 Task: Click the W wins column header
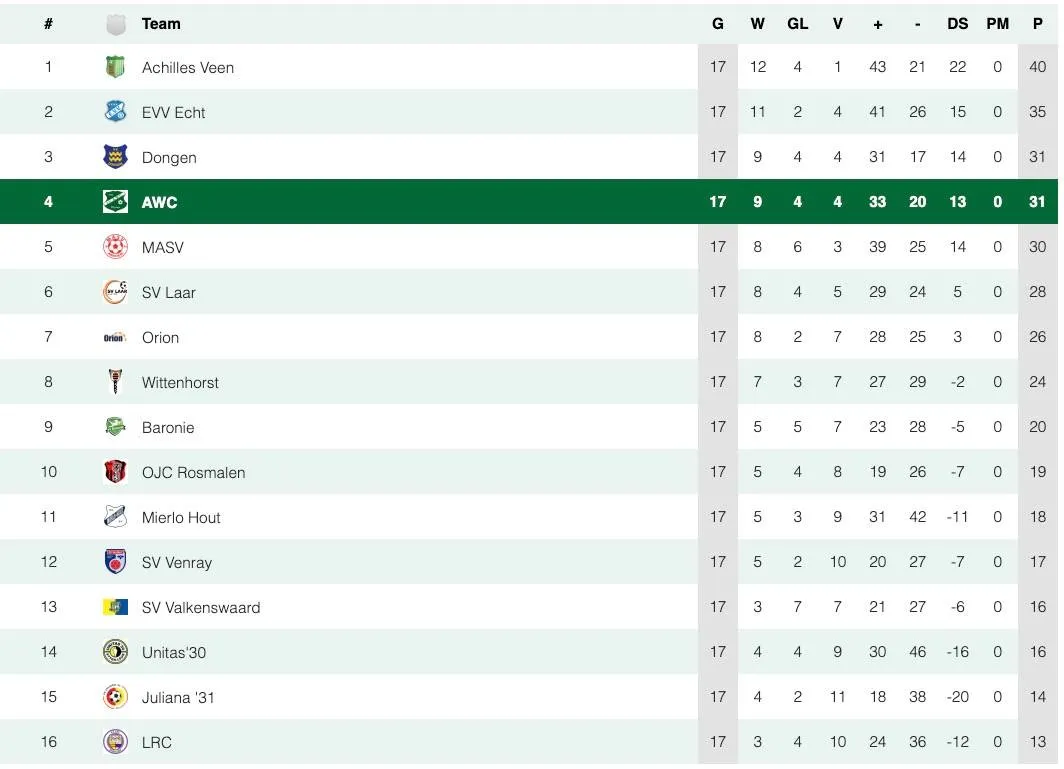tap(757, 23)
